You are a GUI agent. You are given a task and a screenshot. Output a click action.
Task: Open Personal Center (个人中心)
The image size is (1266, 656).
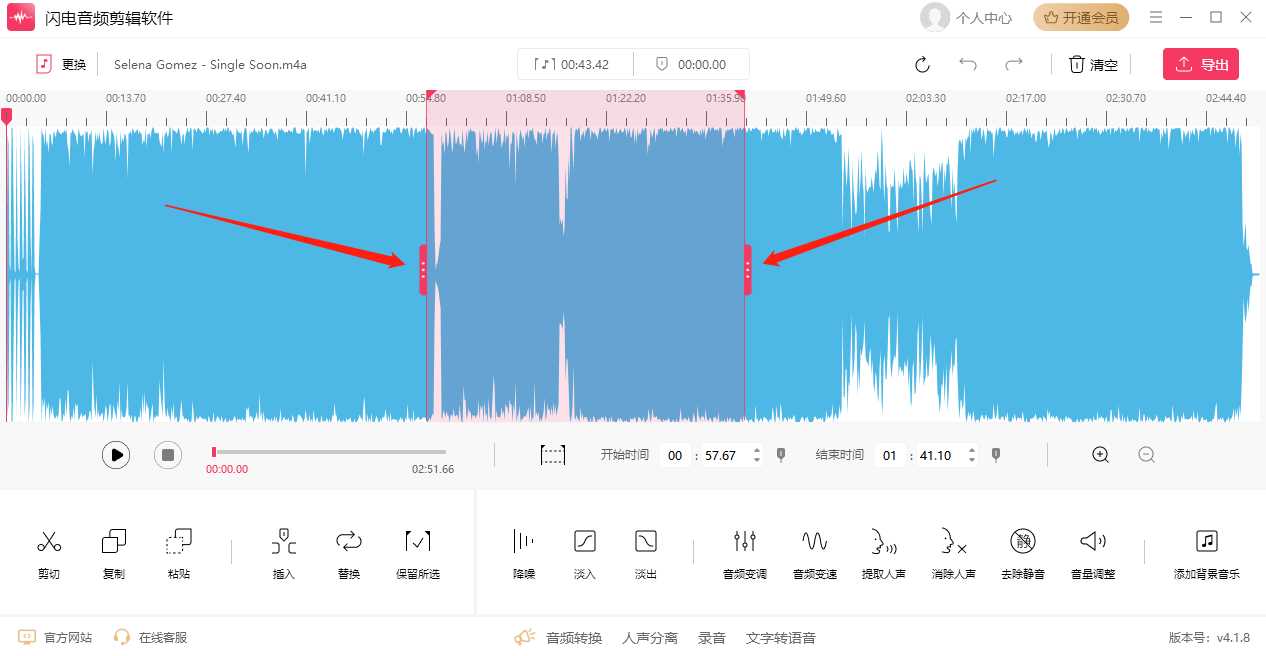(x=966, y=17)
